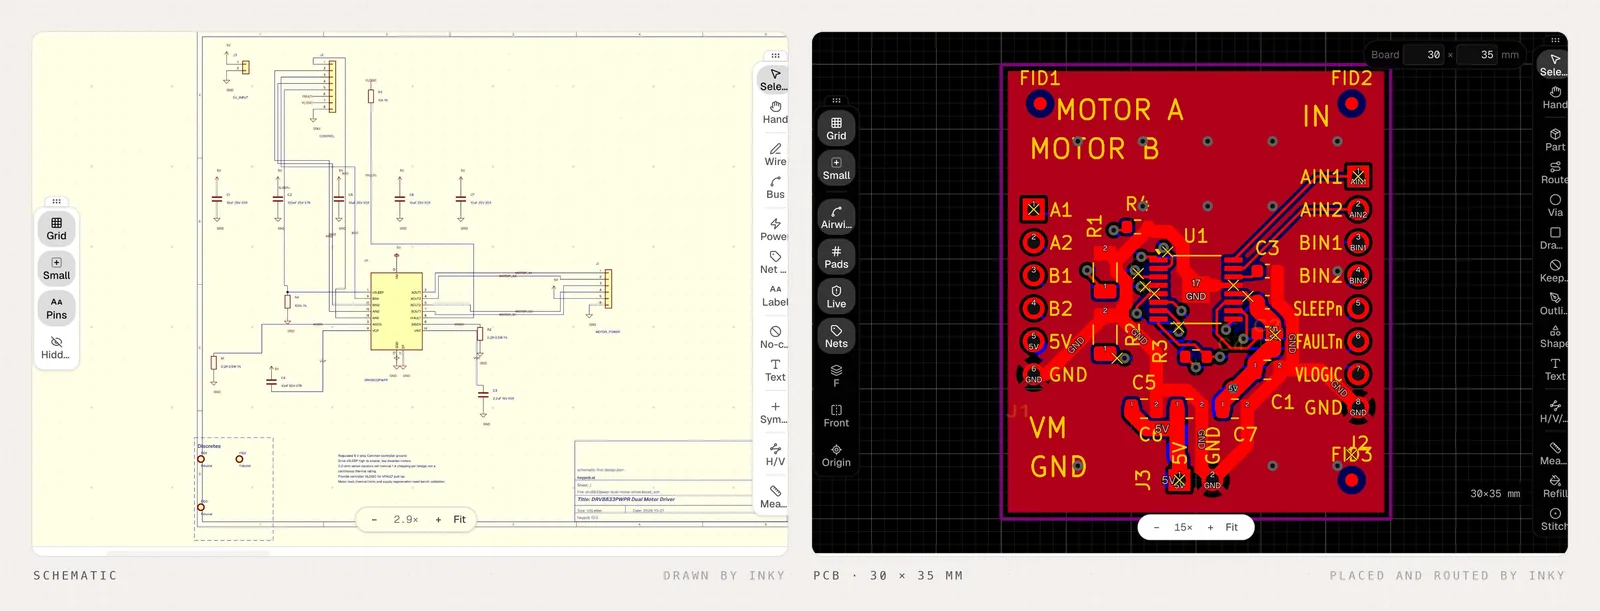The image size is (1600, 611).
Task: Pick the PCB Outline tool
Action: pyautogui.click(x=1554, y=304)
